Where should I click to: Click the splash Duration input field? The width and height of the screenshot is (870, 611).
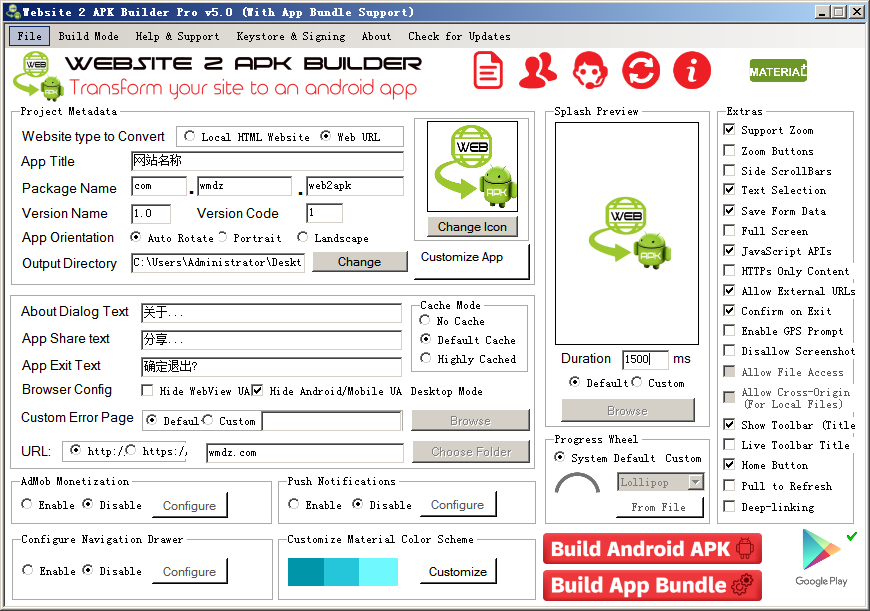pyautogui.click(x=645, y=359)
